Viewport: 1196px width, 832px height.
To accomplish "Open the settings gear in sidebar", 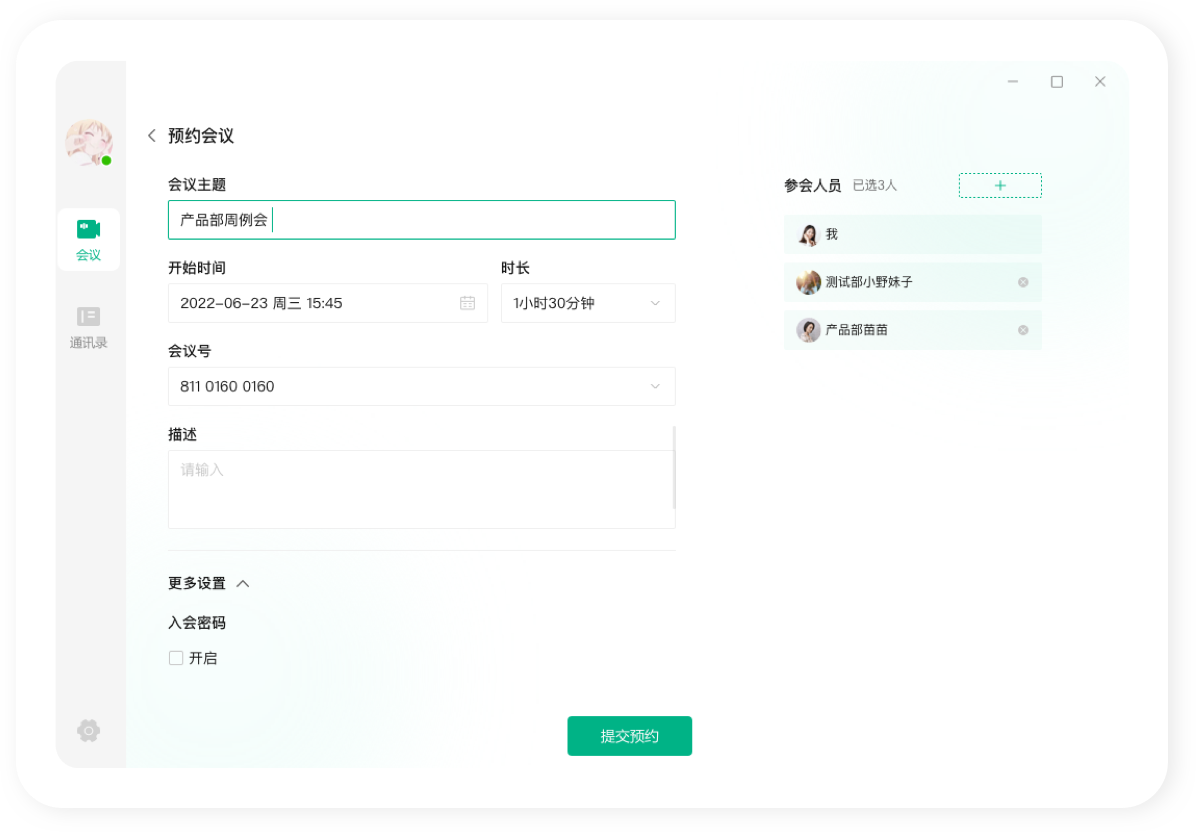I will [89, 731].
